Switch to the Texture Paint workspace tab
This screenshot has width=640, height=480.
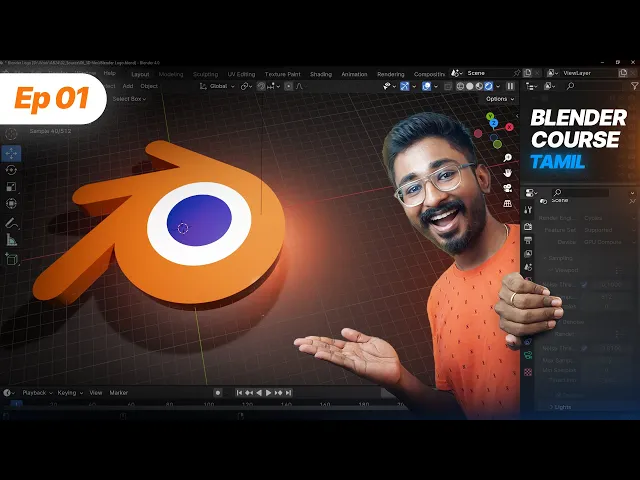[282, 74]
